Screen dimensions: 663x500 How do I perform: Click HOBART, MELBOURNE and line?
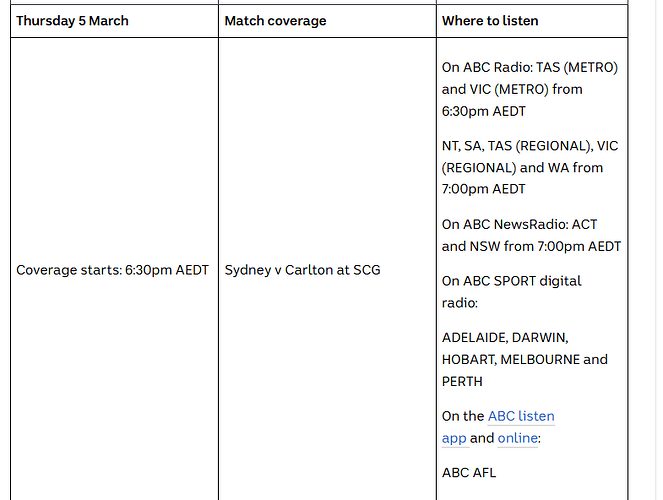click(x=525, y=360)
